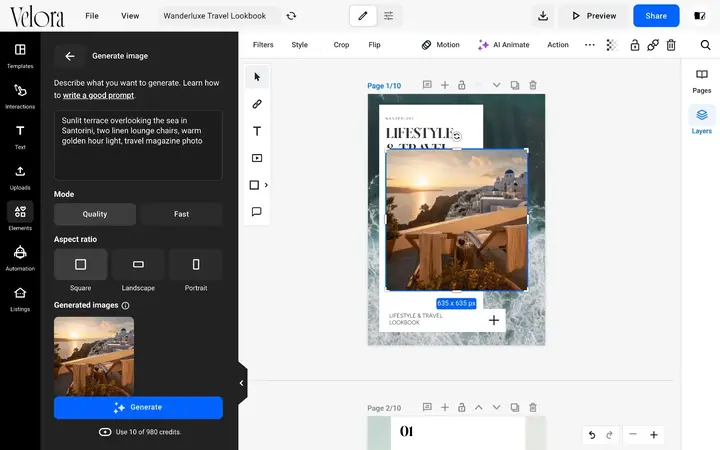Select Quality generation mode
This screenshot has width=720, height=450.
[x=95, y=214]
